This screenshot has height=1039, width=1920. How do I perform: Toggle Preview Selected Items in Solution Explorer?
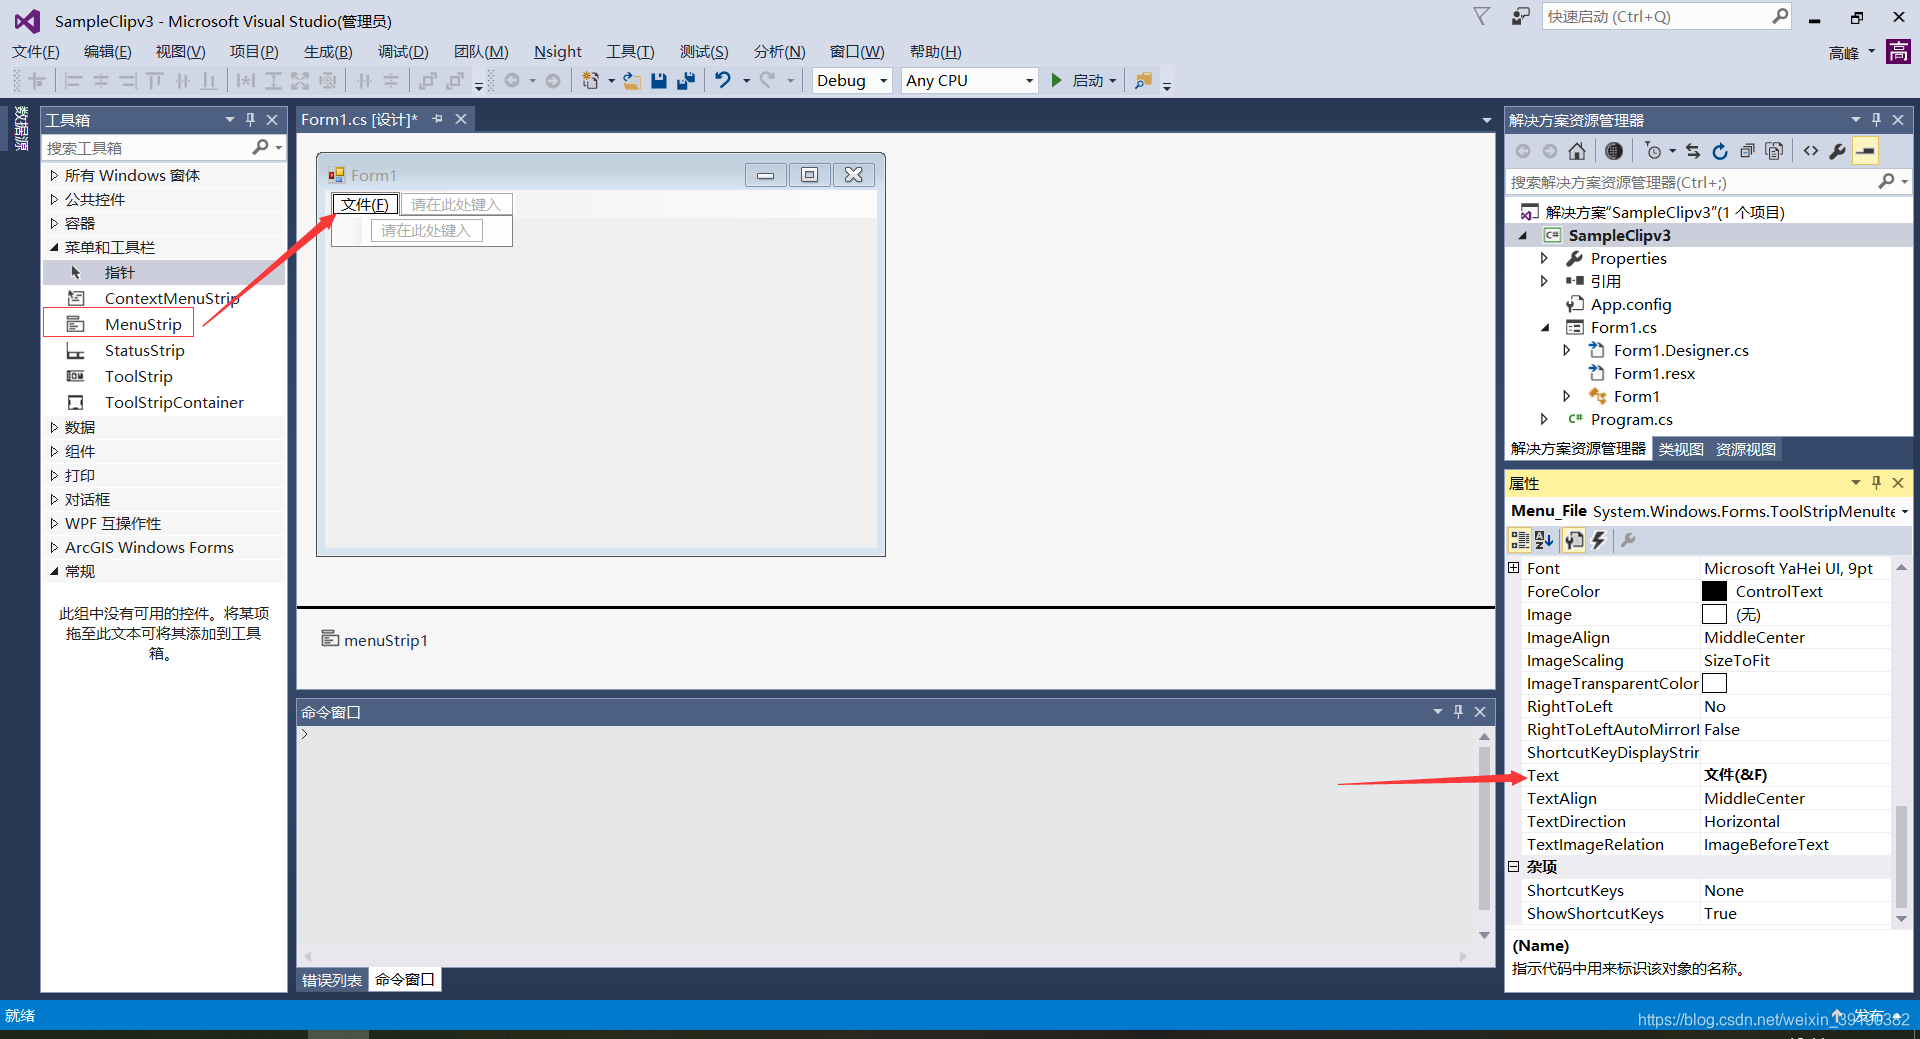point(1866,151)
